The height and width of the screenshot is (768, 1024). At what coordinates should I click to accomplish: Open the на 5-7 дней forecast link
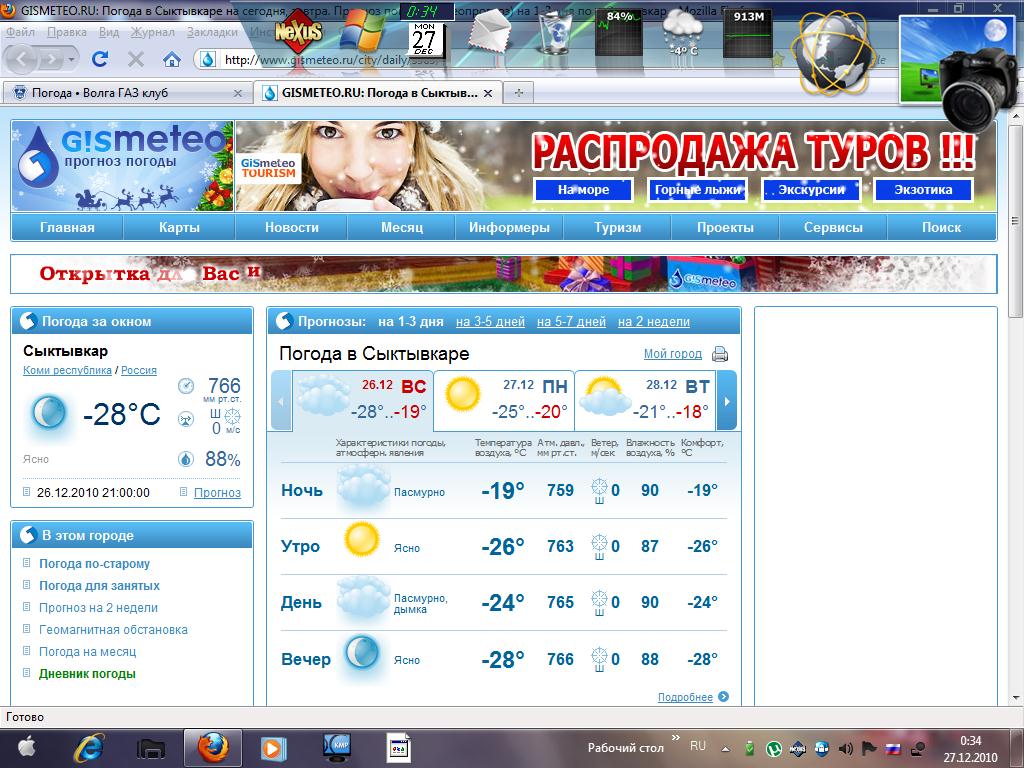[571, 321]
